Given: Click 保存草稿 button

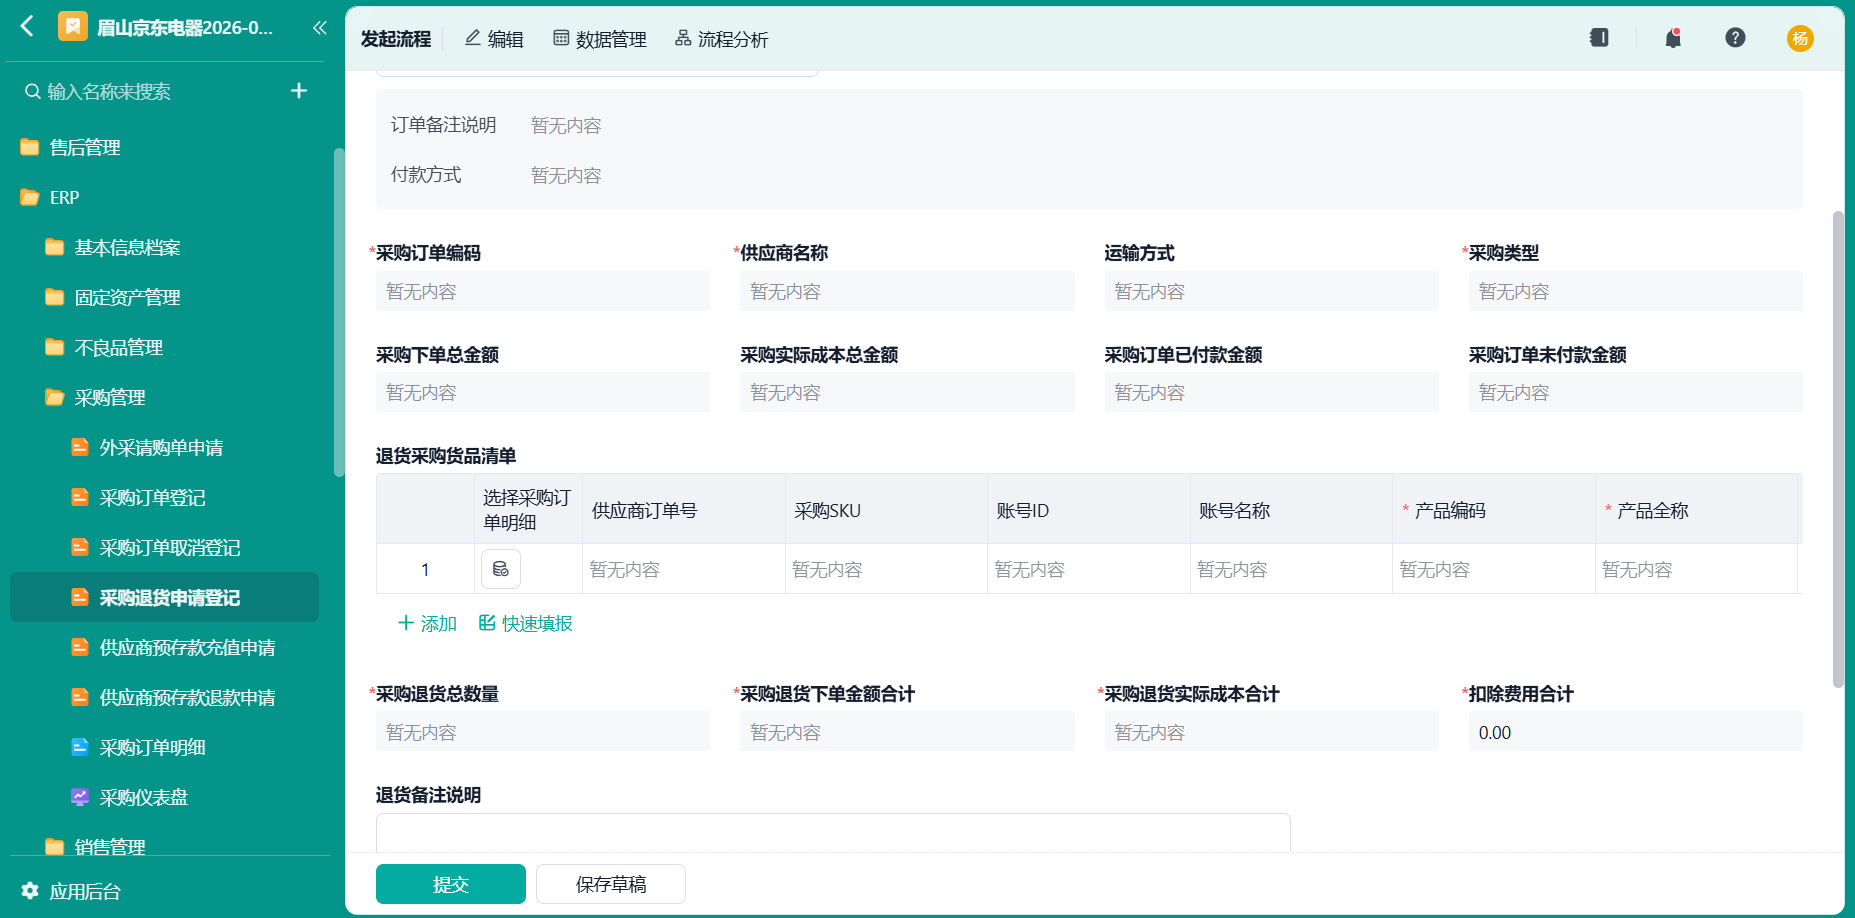Looking at the screenshot, I should click(611, 884).
